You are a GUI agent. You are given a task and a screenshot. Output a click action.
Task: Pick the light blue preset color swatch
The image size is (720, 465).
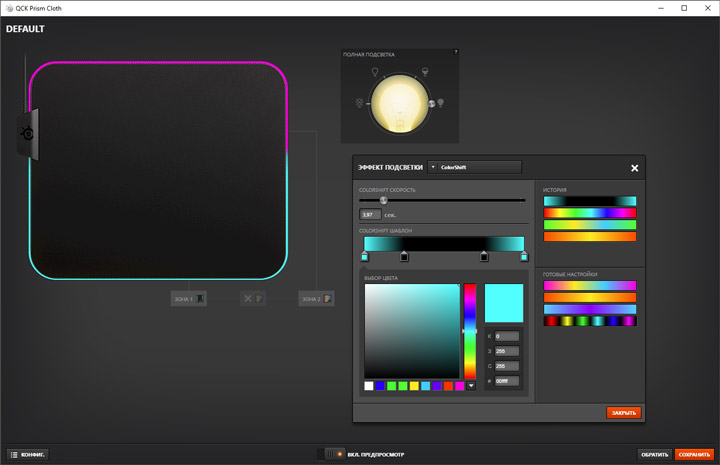(426, 386)
